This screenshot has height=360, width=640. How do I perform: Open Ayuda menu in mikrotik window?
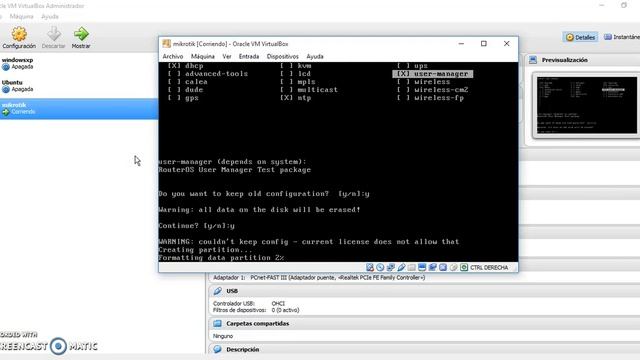315,56
